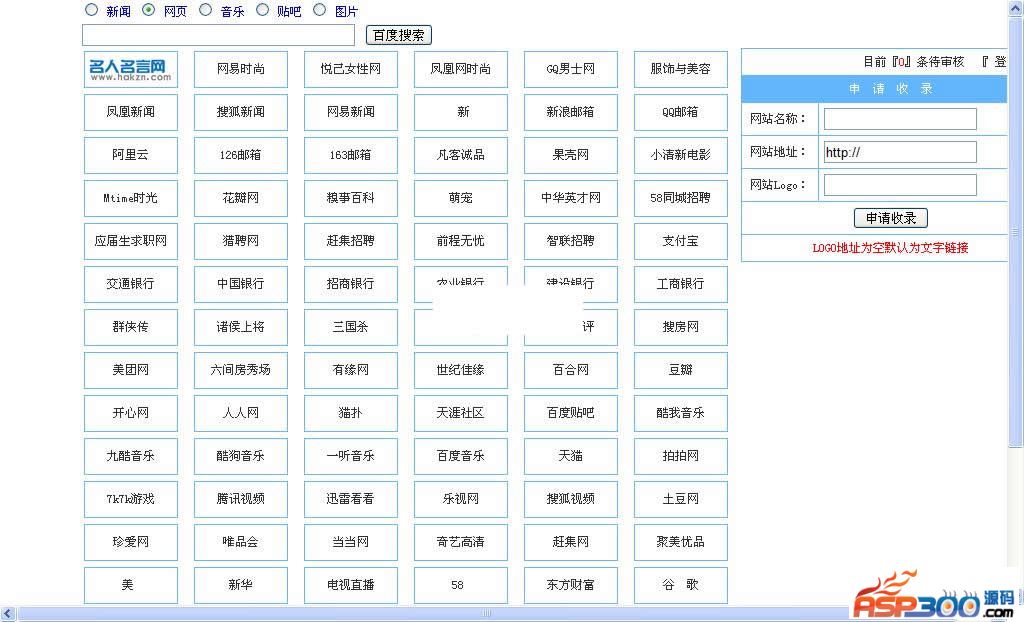Open the 凡客诚品 link
This screenshot has width=1024, height=622.
(460, 156)
